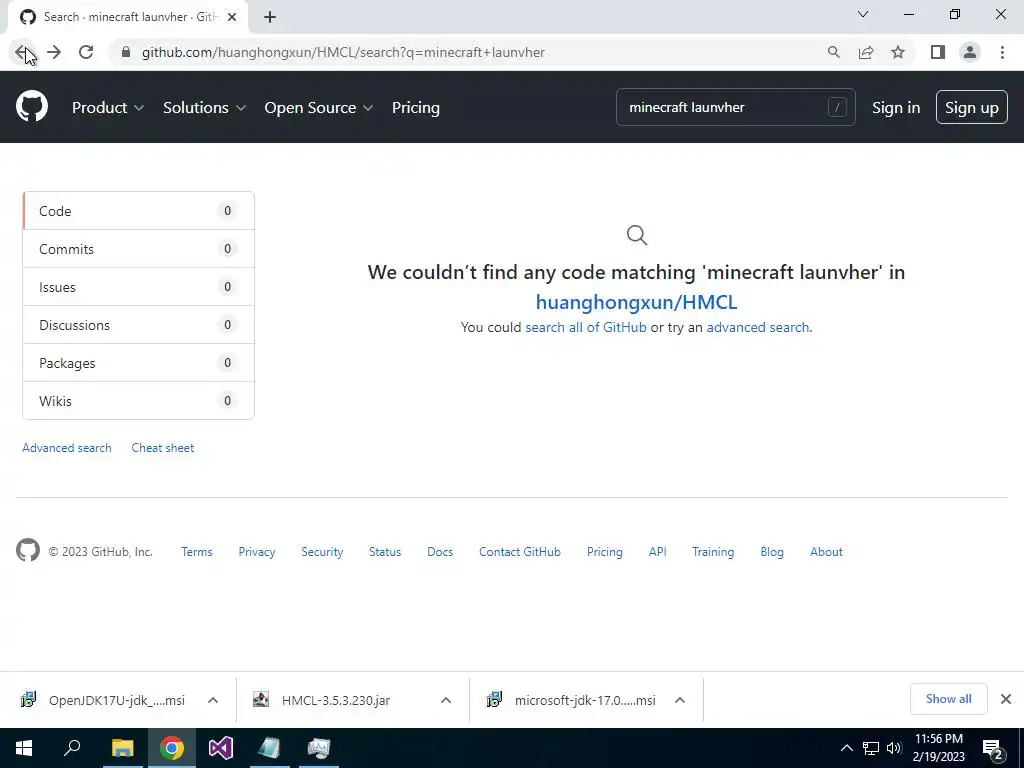
Task: Focus the 'minecraft launvher' search box
Action: pyautogui.click(x=735, y=107)
